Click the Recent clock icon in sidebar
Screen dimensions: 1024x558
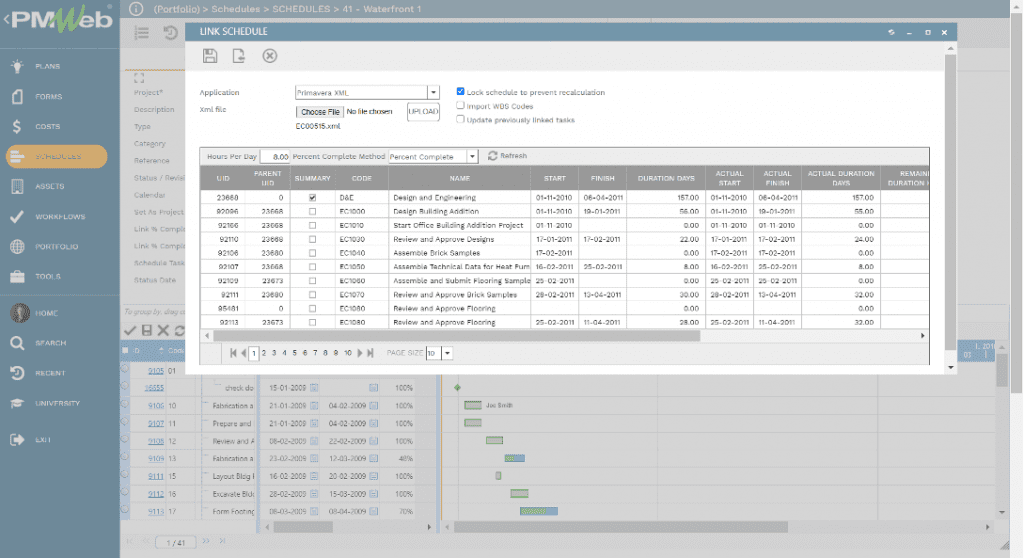18,373
